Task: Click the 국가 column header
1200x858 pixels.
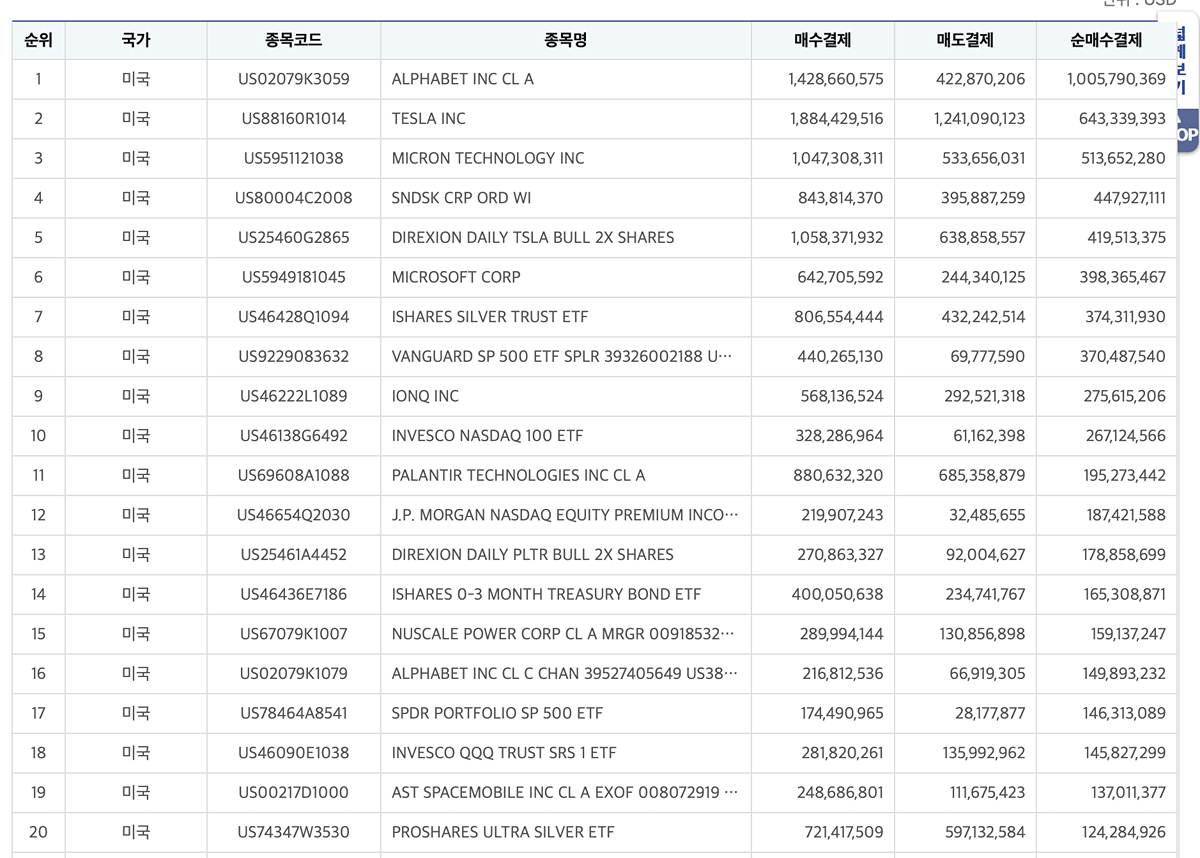Action: click(x=135, y=41)
